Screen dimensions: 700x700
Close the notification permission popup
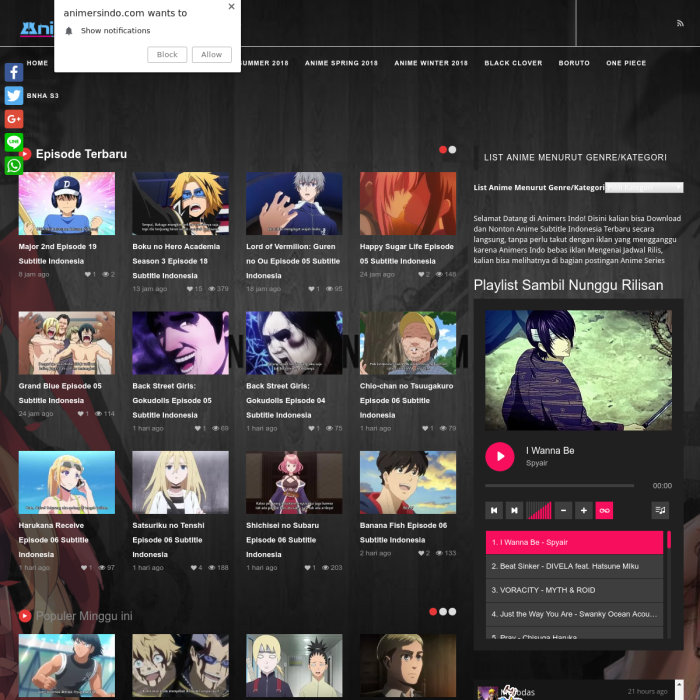[x=231, y=6]
